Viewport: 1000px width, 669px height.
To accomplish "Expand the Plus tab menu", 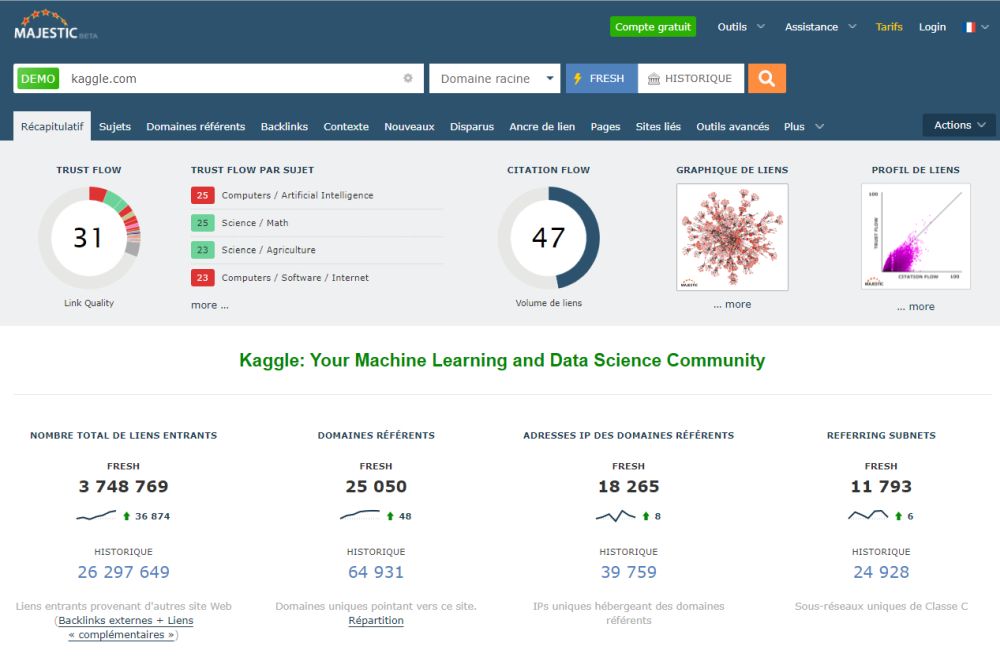I will 804,126.
